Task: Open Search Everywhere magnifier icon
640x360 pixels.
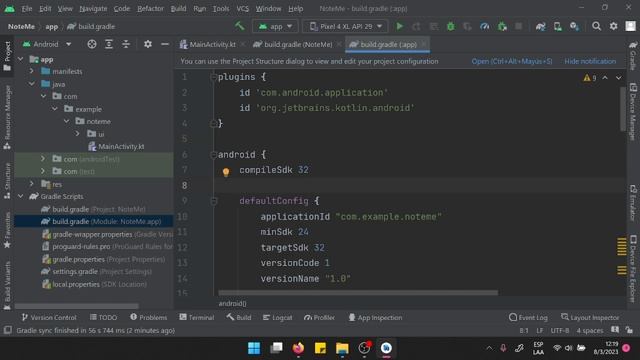Action: tap(596, 26)
